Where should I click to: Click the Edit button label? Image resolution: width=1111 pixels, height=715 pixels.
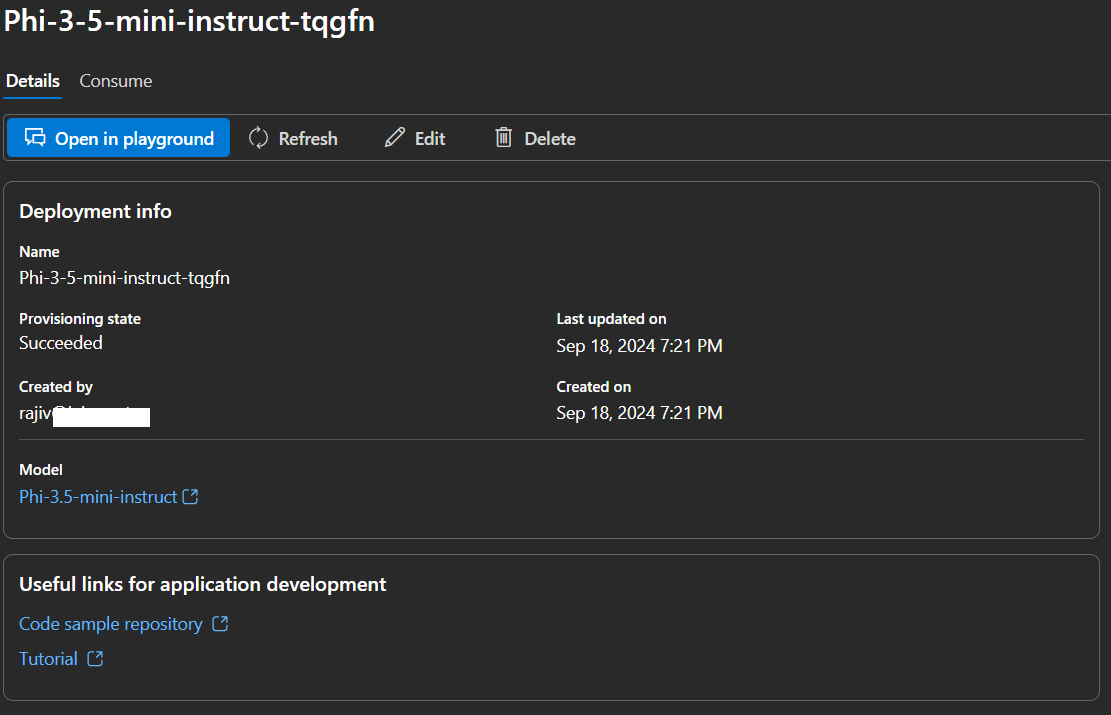click(430, 138)
